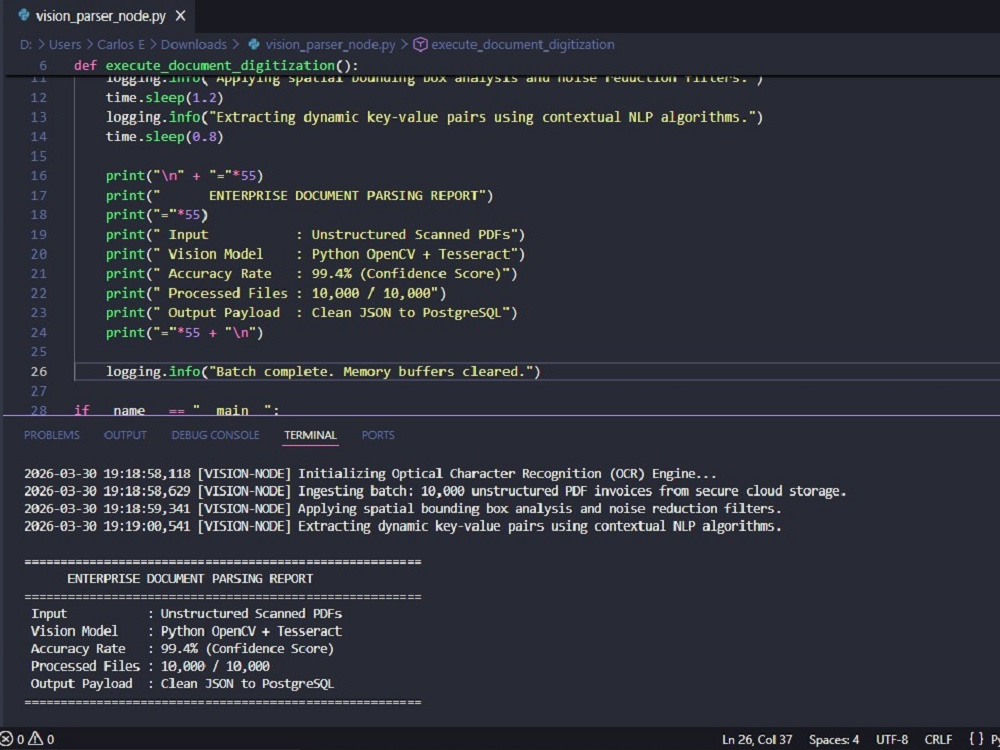Click Python icon in breadcrumb path

click(254, 45)
